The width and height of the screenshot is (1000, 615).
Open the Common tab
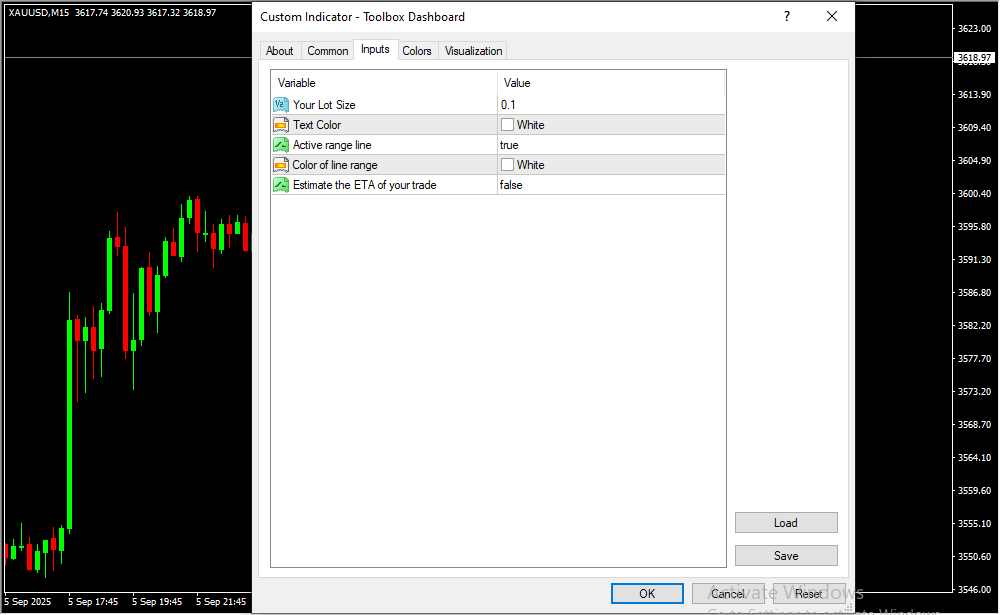[328, 51]
